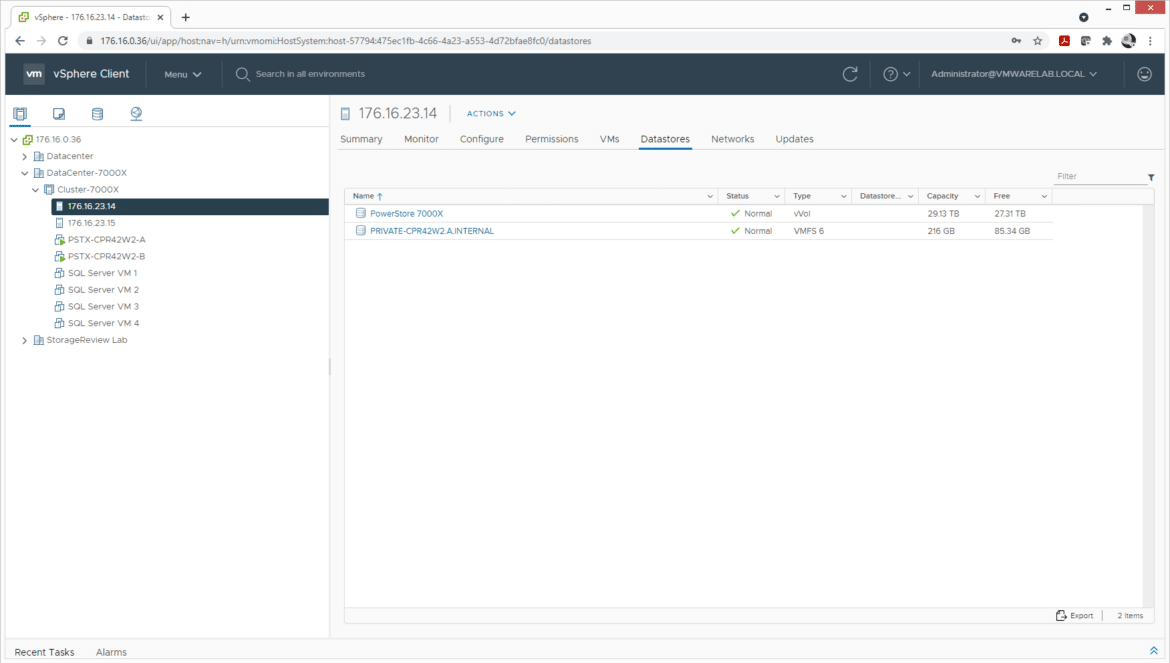Switch to the Permissions tab

551,139
